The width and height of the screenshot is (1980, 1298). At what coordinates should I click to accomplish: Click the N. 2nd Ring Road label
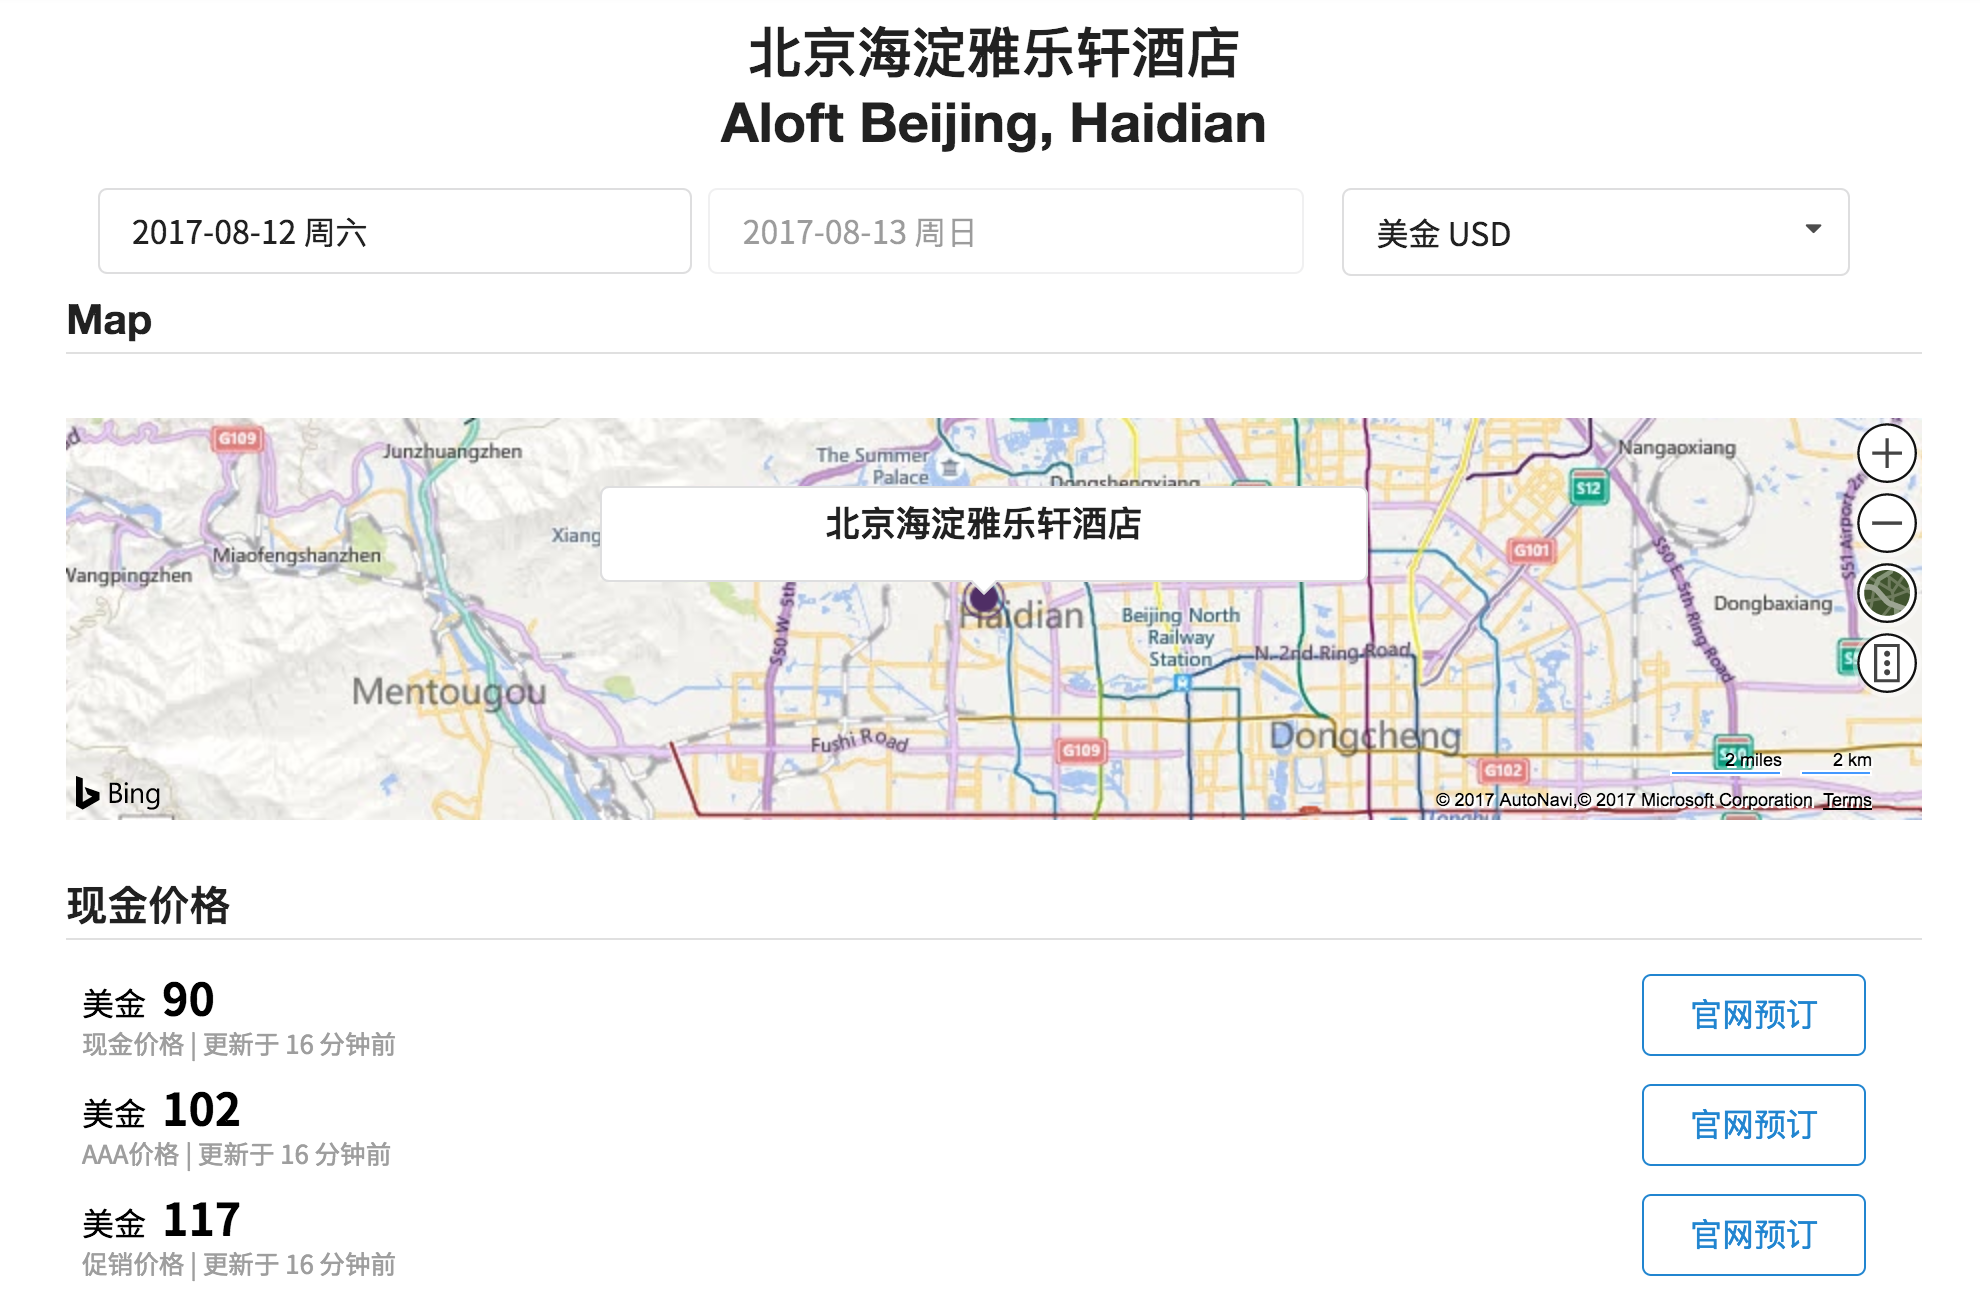[1332, 652]
